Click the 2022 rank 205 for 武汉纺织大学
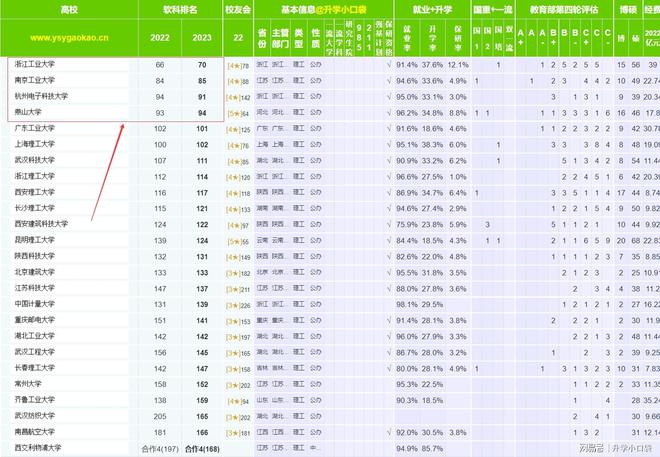 [x=160, y=417]
